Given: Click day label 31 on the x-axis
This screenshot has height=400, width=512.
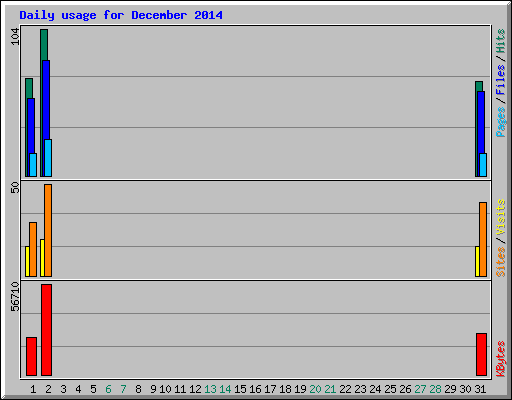Looking at the screenshot, I should coord(480,389).
